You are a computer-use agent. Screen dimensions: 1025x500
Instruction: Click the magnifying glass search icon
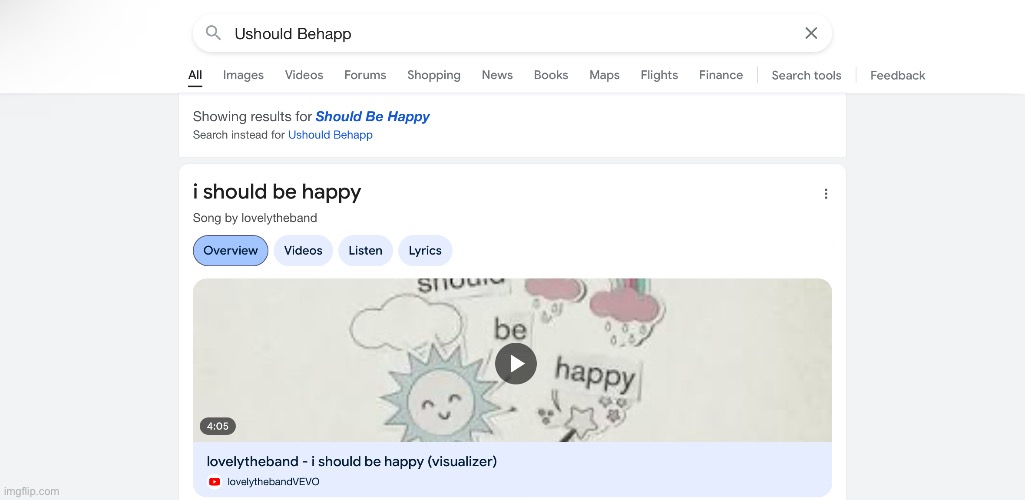[x=213, y=33]
